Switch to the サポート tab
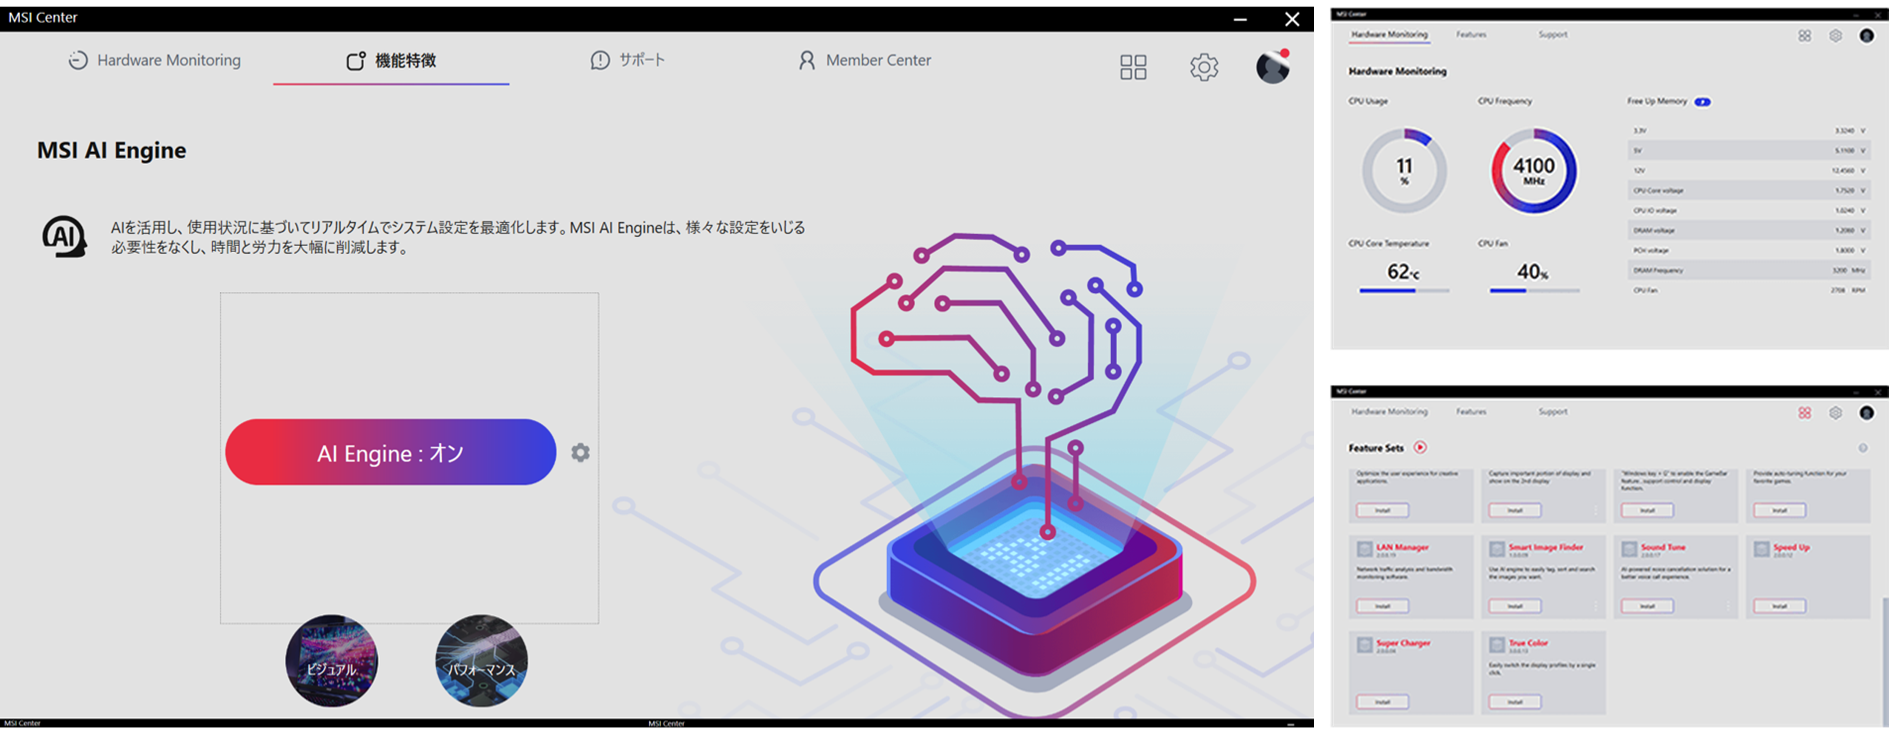Screen dimensions: 1889x732 point(628,60)
